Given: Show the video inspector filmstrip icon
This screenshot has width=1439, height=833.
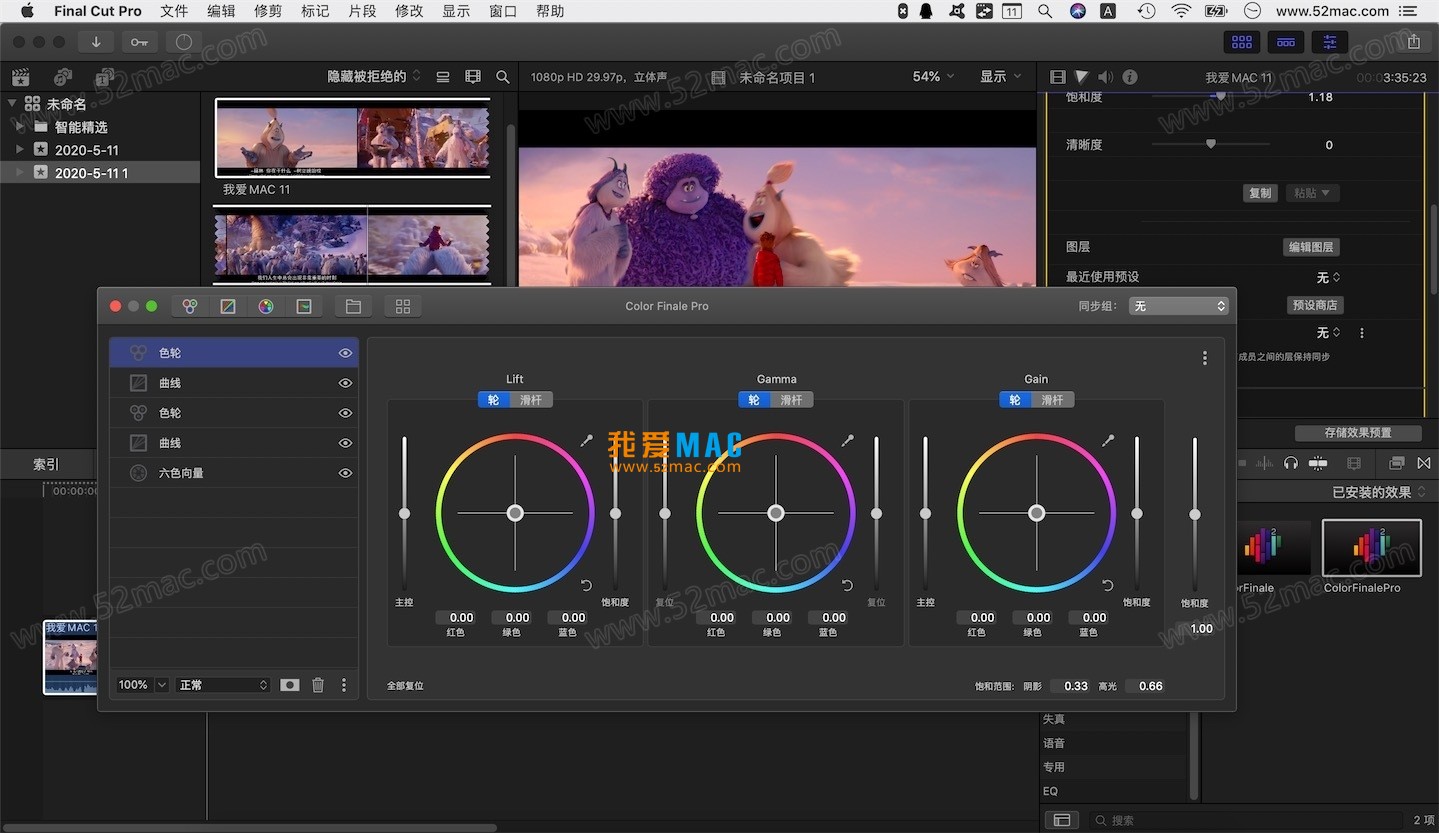Looking at the screenshot, I should (x=1058, y=77).
